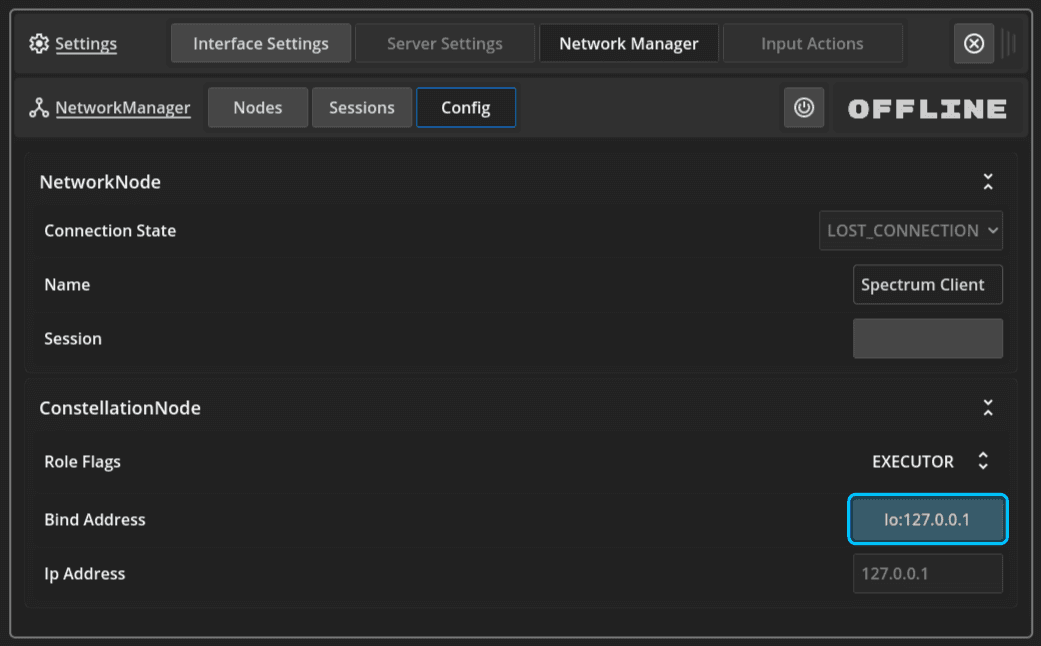Edit the Name field Spectrum Client
The width and height of the screenshot is (1041, 646).
(928, 285)
